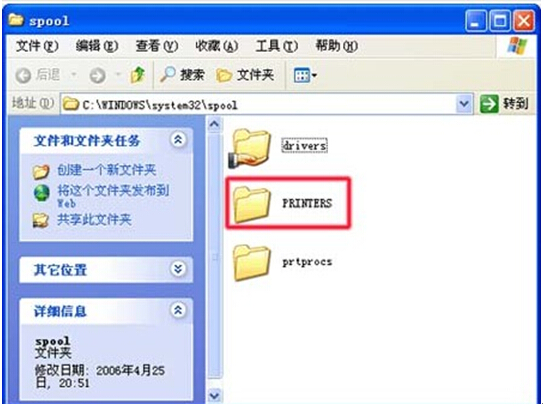
Task: Click the Up one level folder icon
Action: tap(138, 74)
